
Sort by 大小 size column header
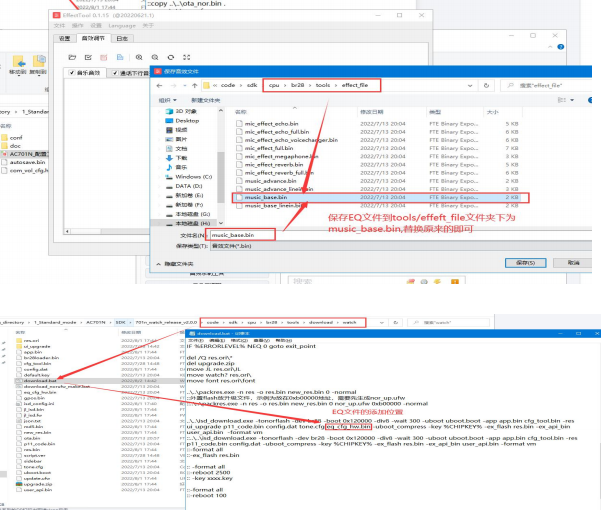click(x=493, y=112)
